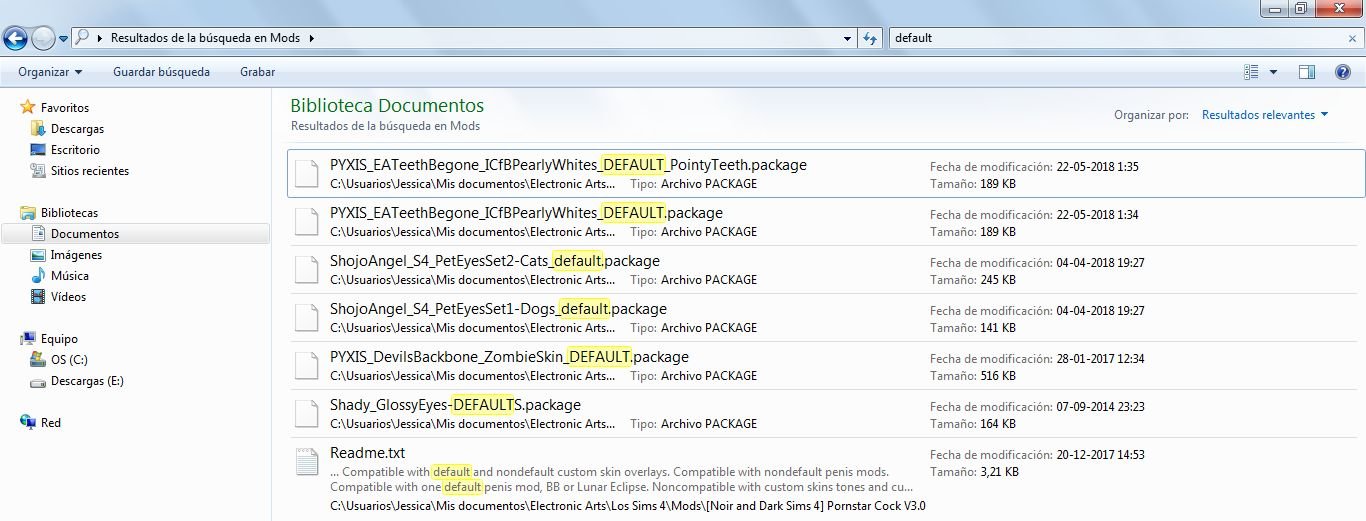This screenshot has height=521, width=1366.
Task: Click the Sitios recientes icon
Action: (x=38, y=171)
